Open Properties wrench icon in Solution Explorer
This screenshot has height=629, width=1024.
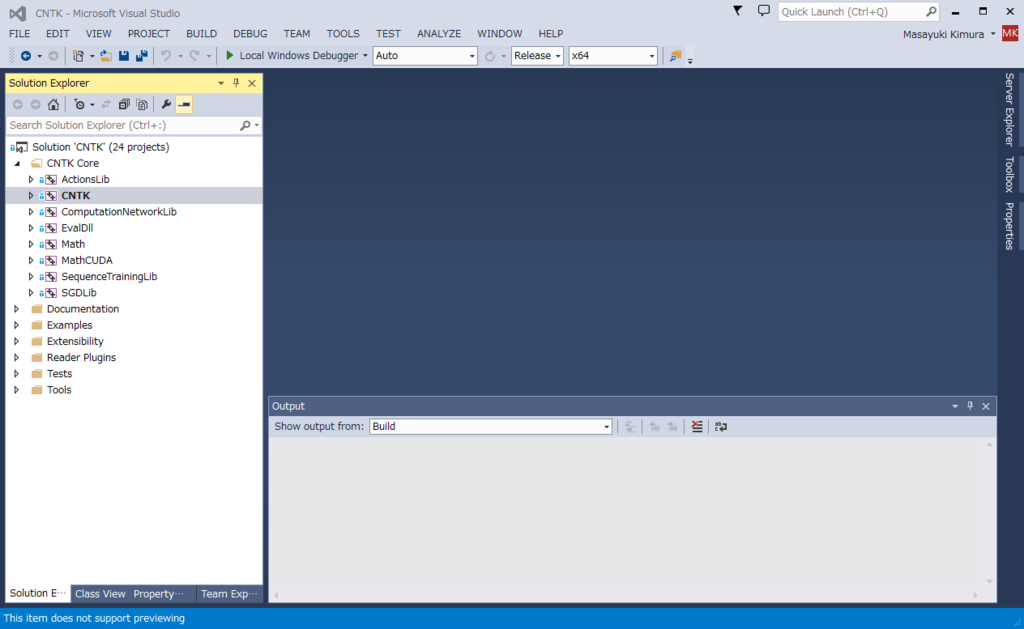[x=166, y=105]
